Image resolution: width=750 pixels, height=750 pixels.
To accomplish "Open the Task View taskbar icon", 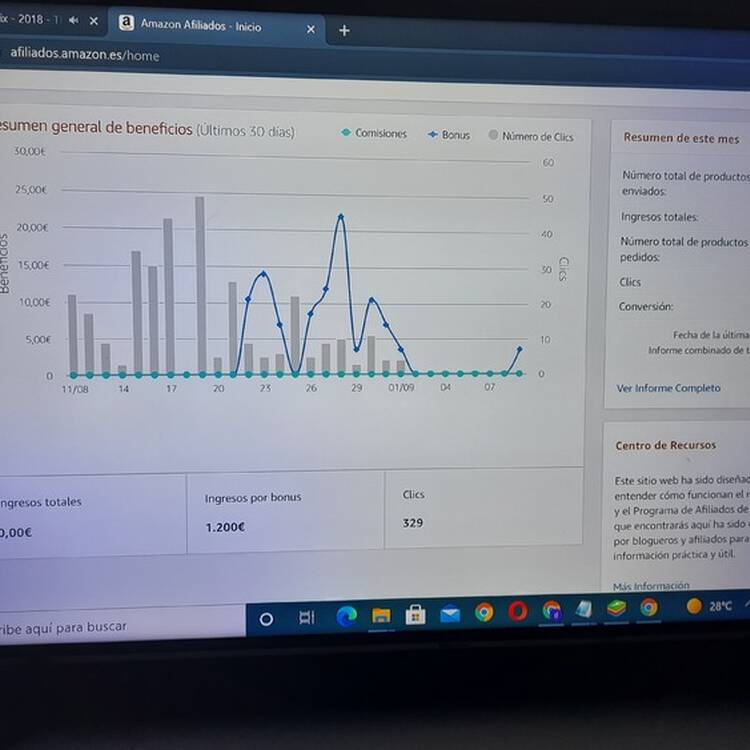I will coord(307,618).
